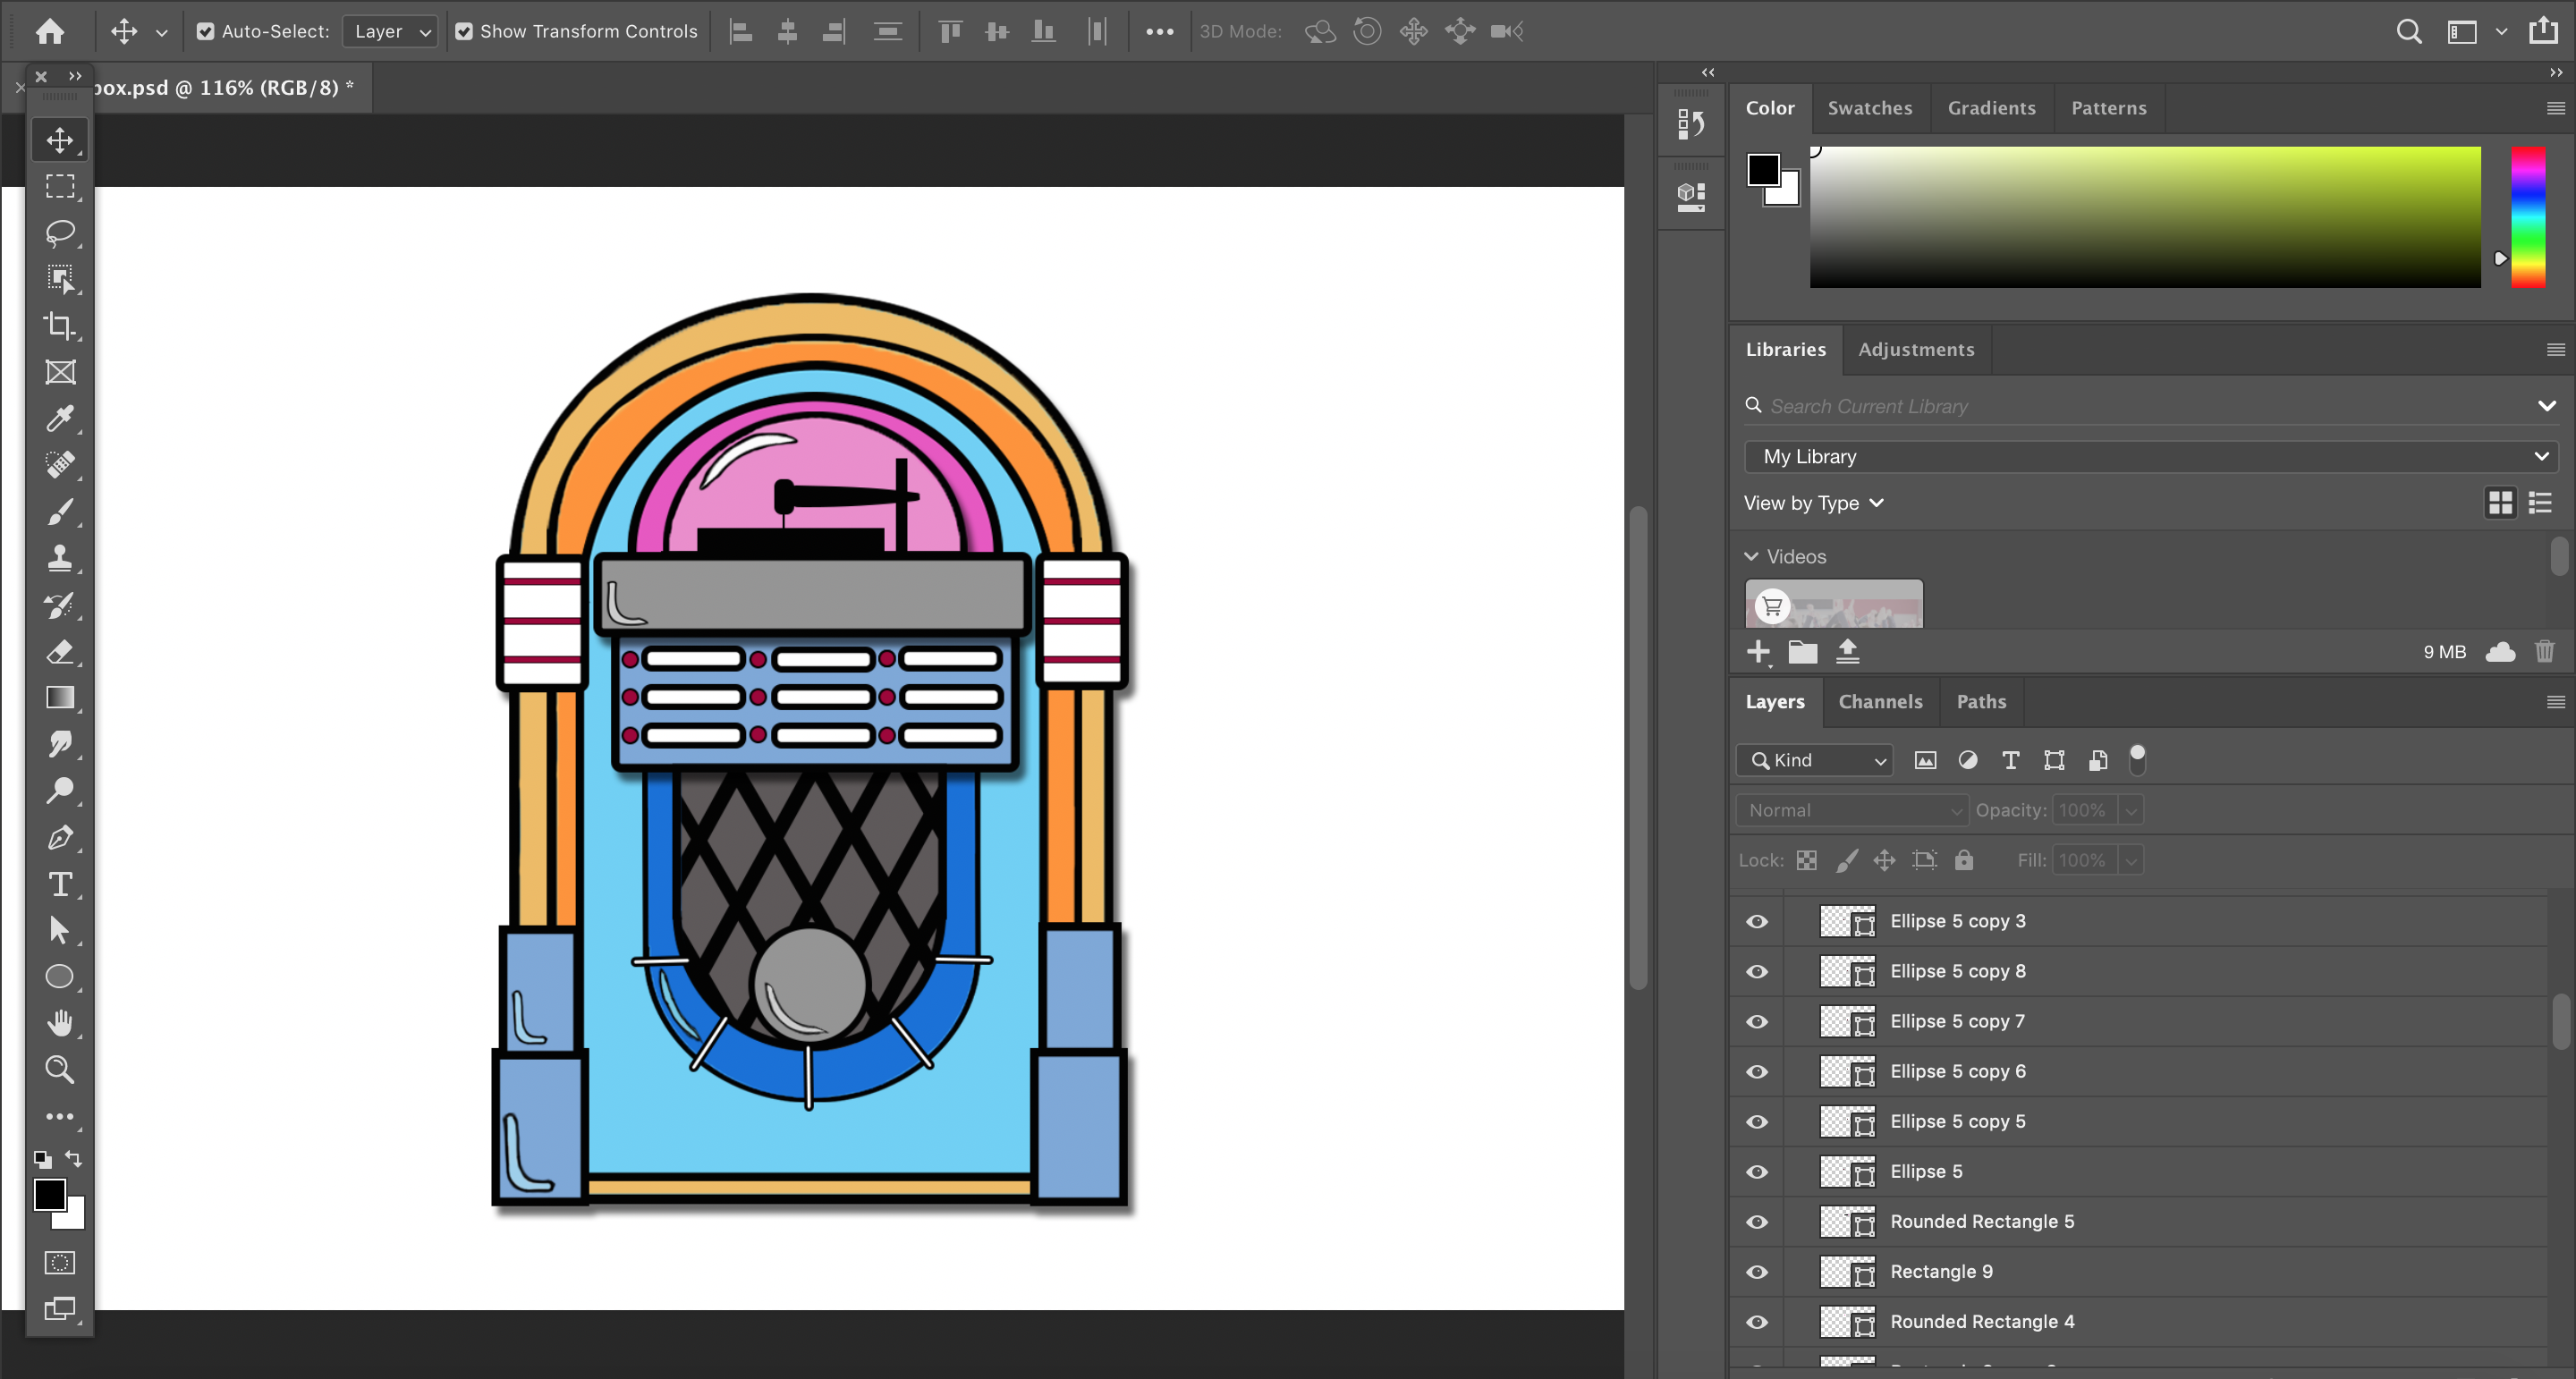Open the Channels tab
This screenshot has height=1379, width=2576.
click(x=1880, y=702)
